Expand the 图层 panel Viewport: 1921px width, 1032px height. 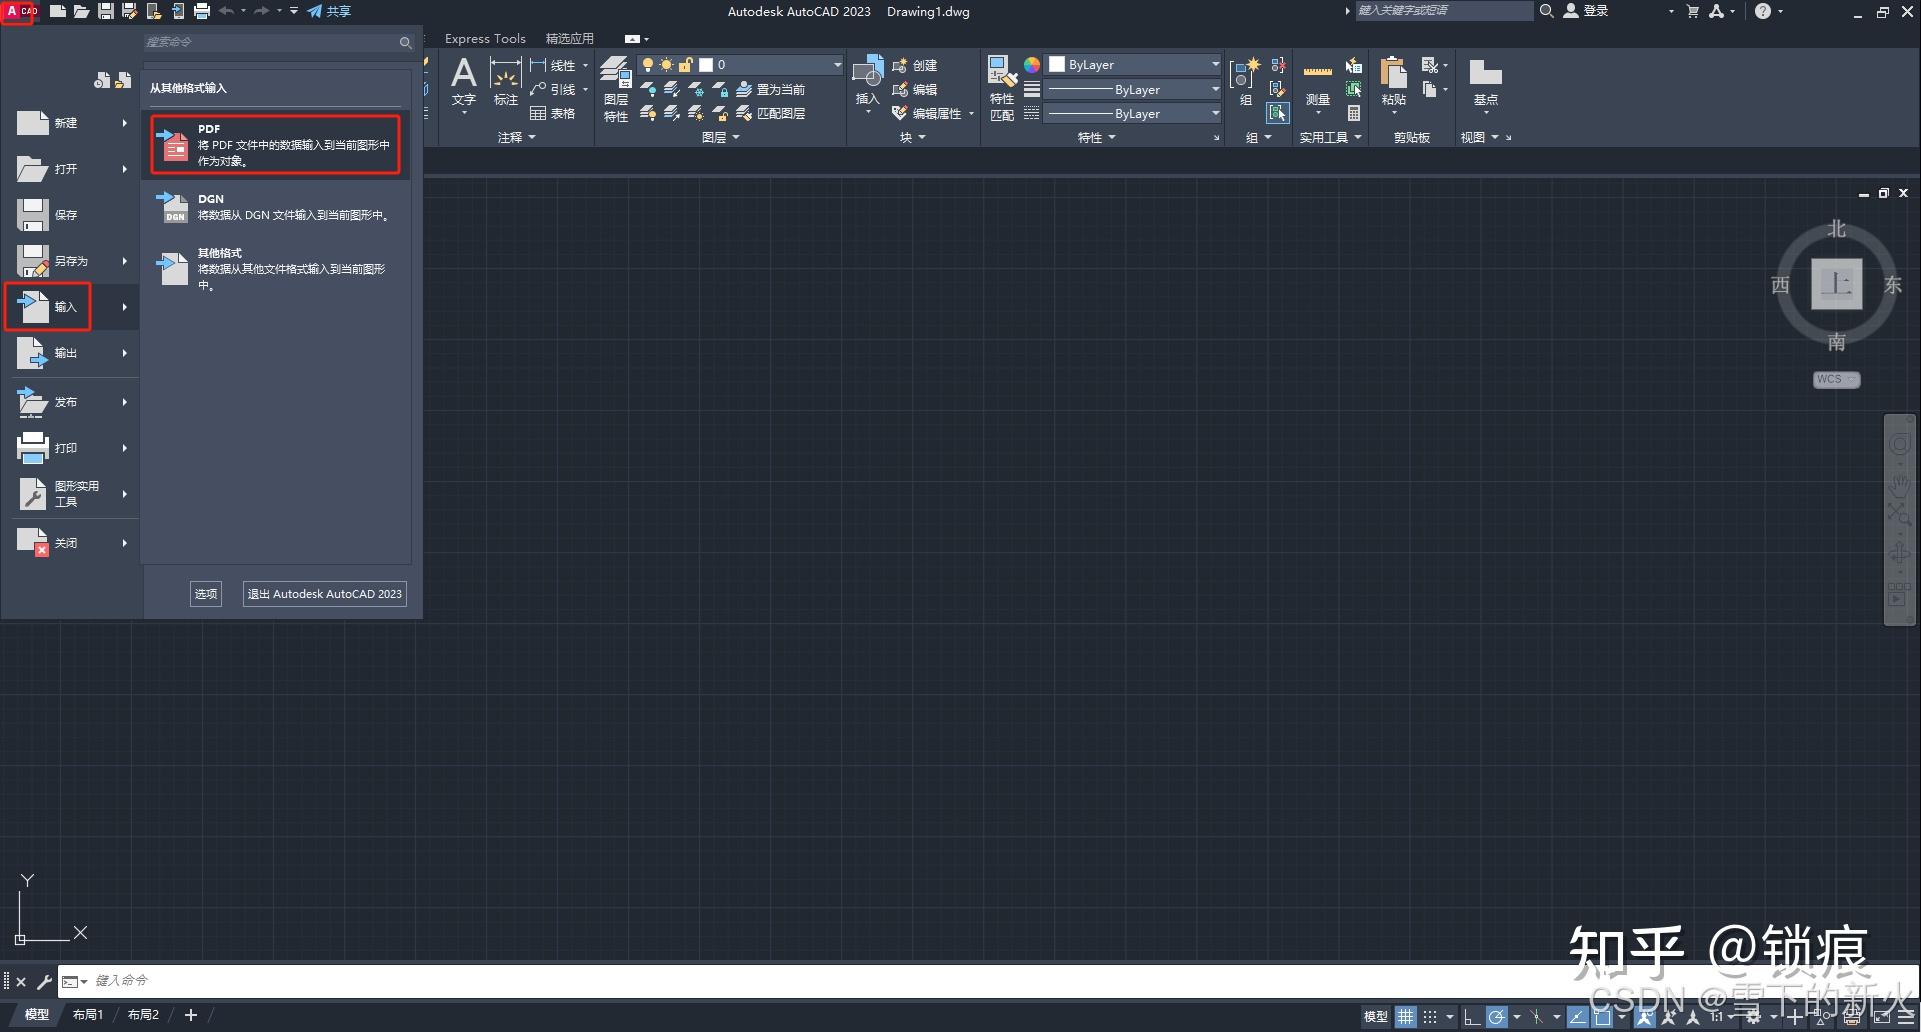pyautogui.click(x=720, y=137)
